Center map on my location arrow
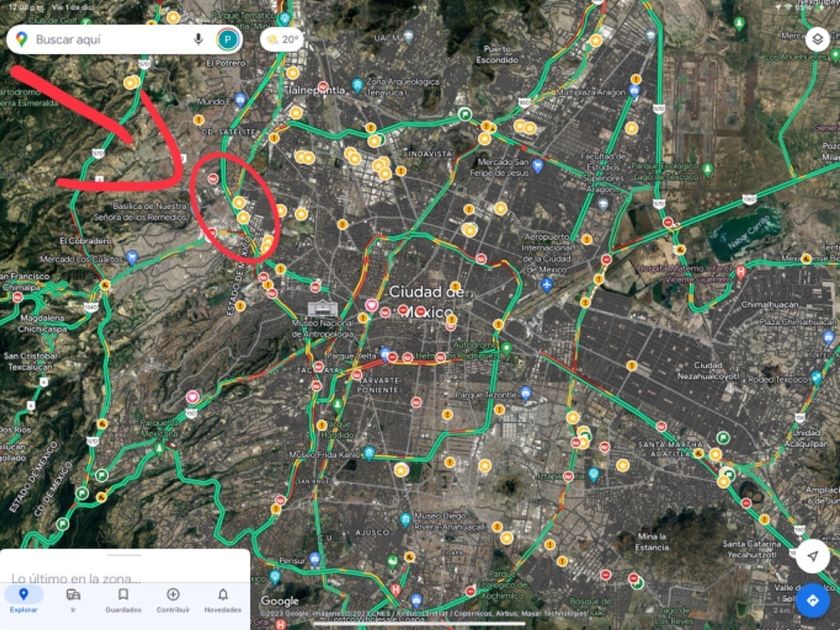840x630 pixels. click(x=813, y=556)
